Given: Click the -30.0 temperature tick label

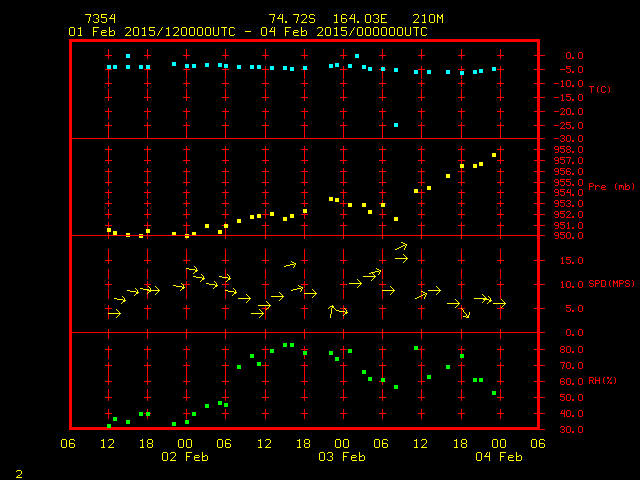Looking at the screenshot, I should click(x=575, y=138).
